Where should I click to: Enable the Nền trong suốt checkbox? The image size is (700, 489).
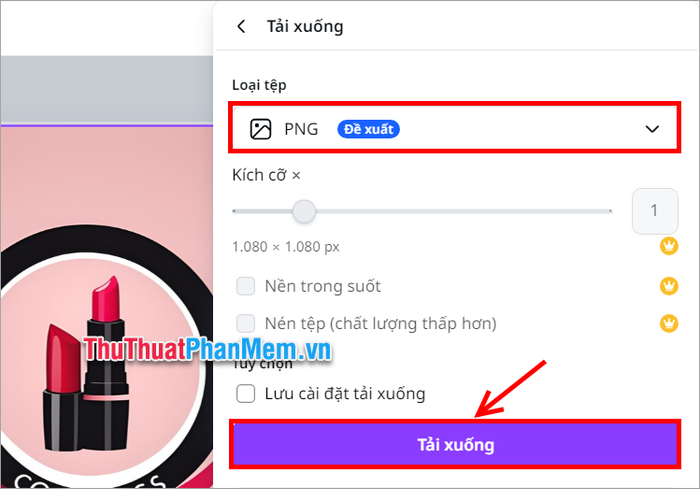tap(246, 286)
